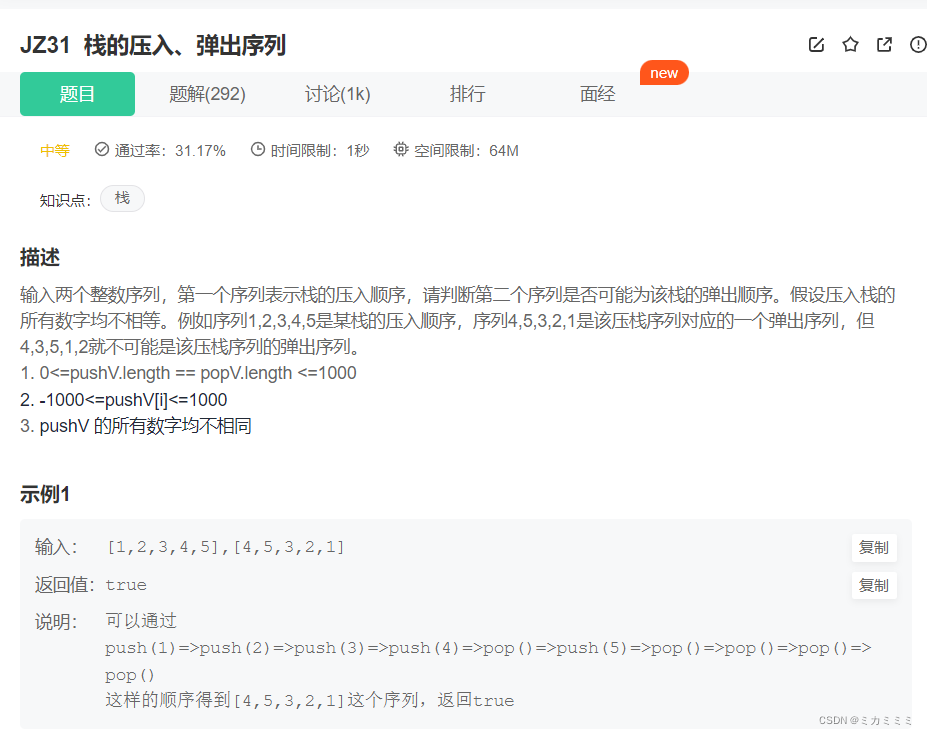Image resolution: width=927 pixels, height=735 pixels.
Task: Open the 排行 ranking tab
Action: 467,93
